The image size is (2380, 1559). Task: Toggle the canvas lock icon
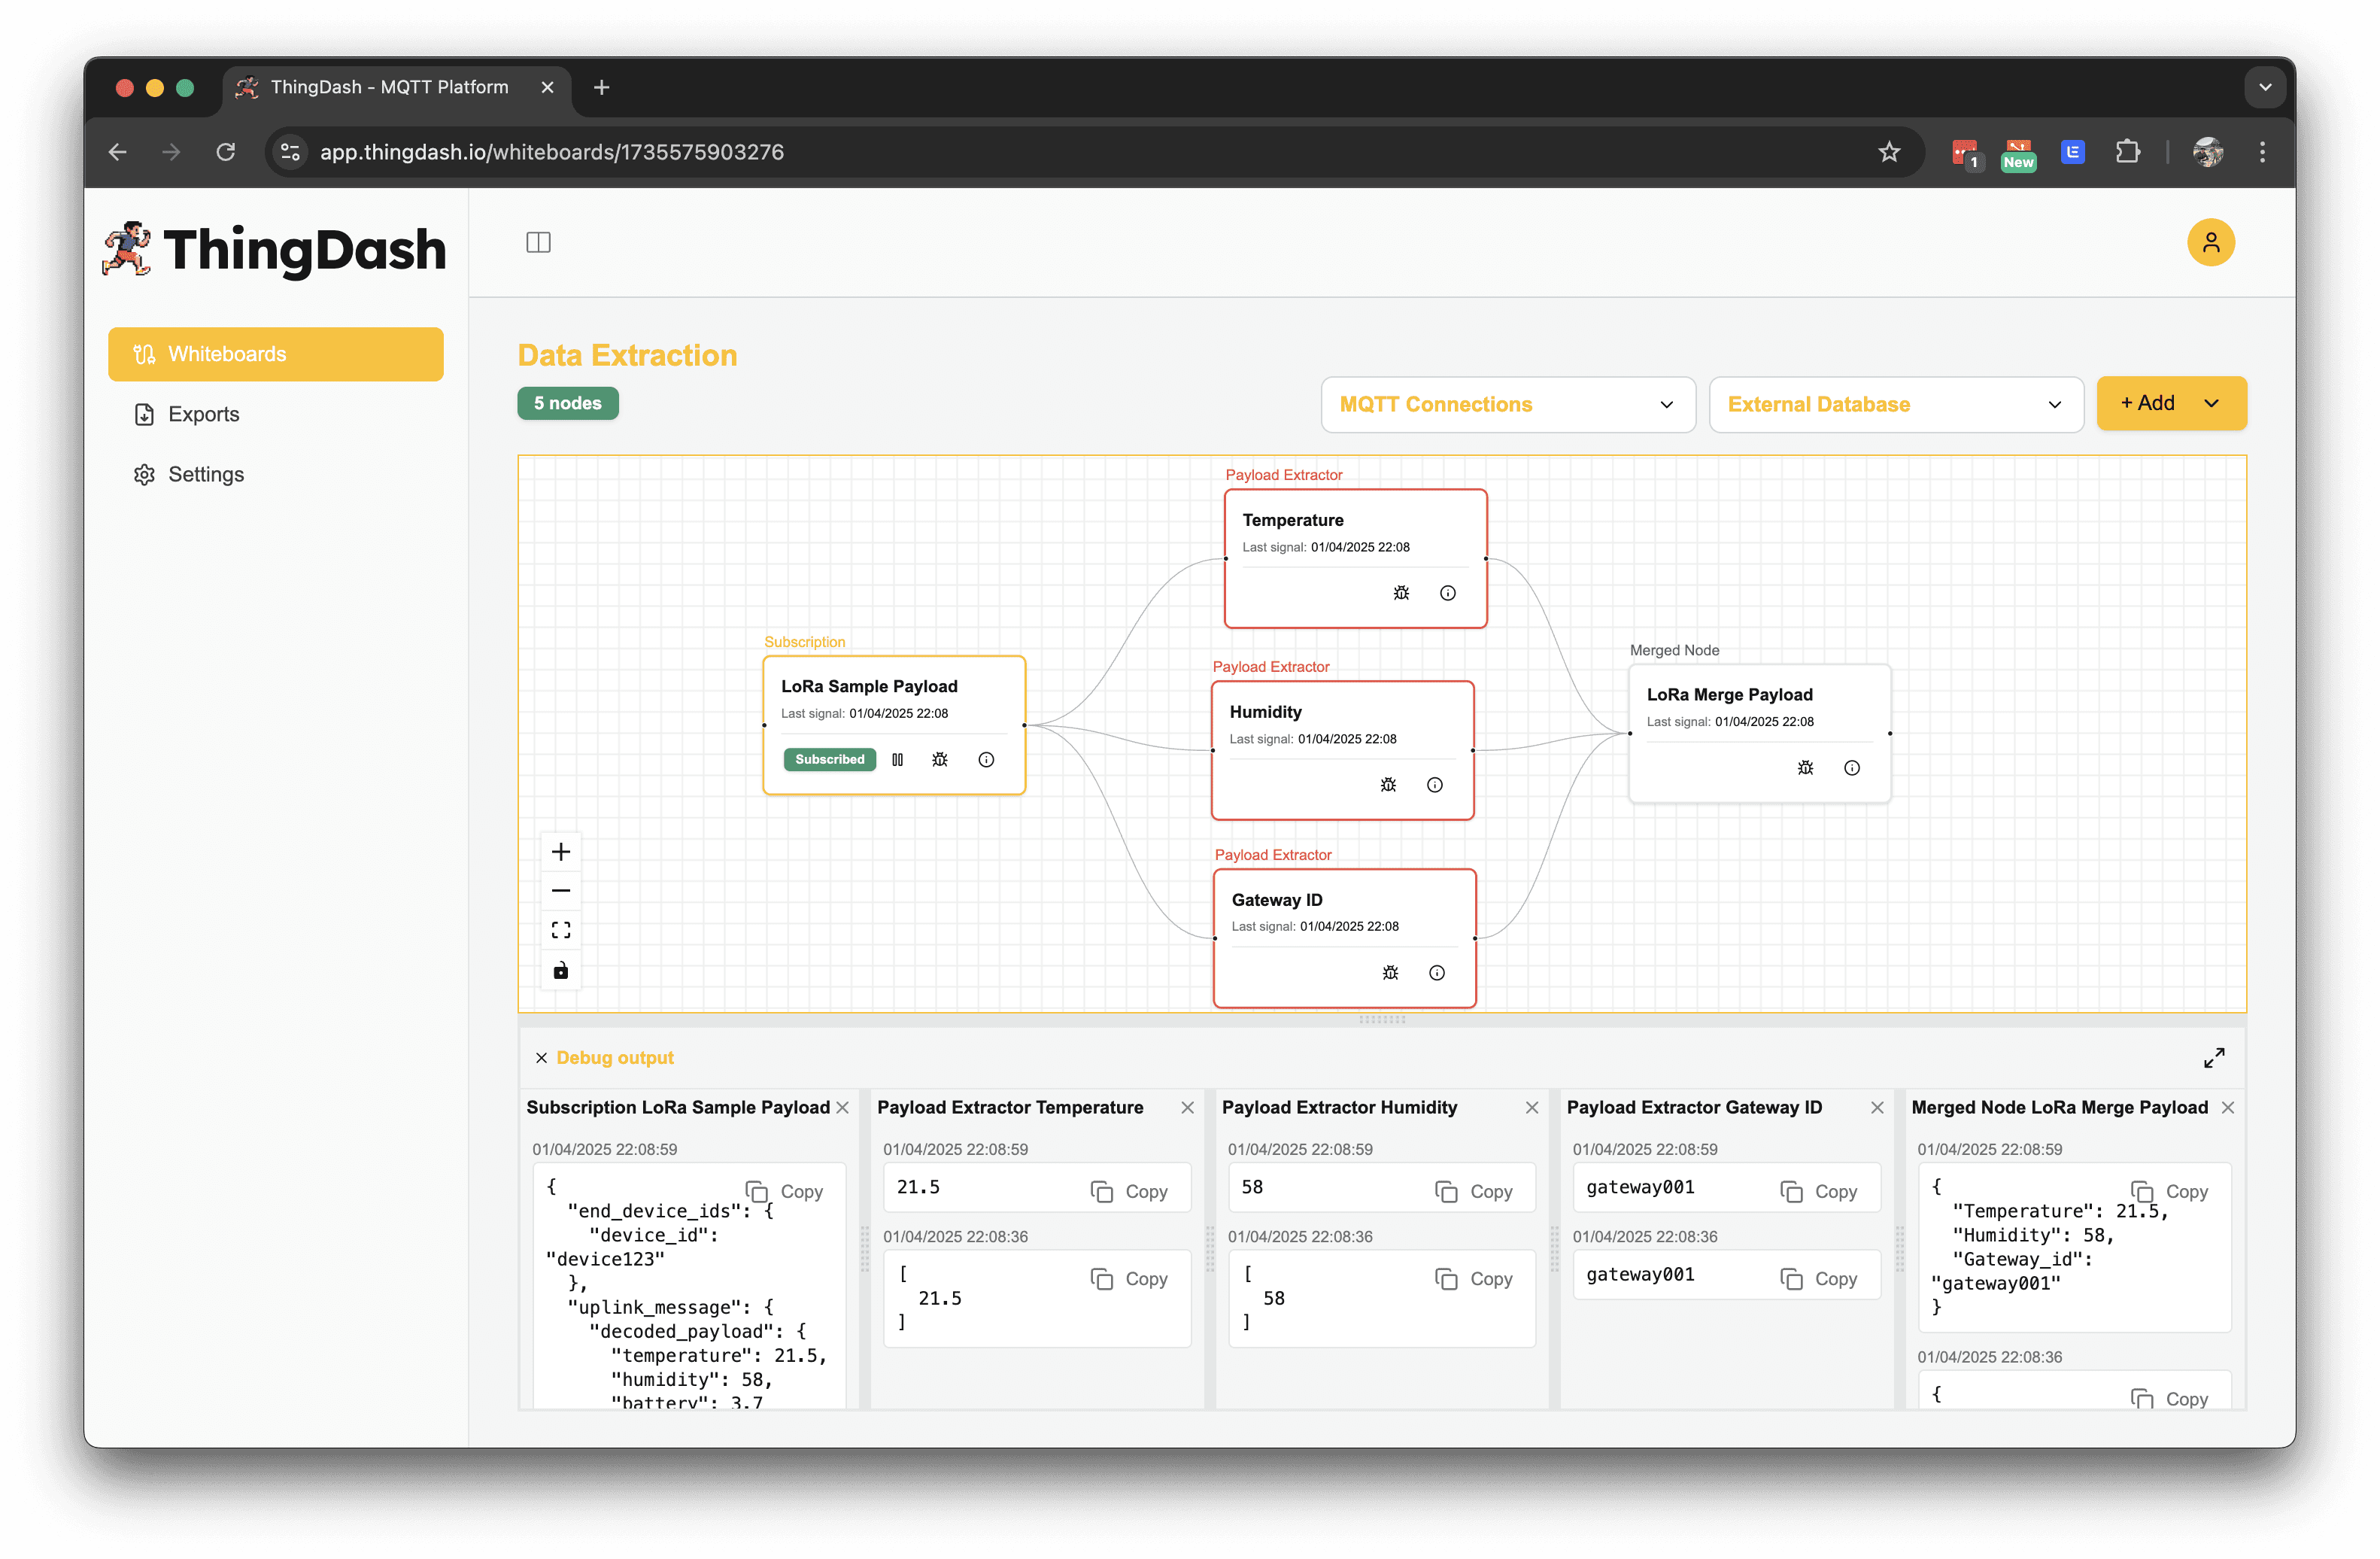point(561,971)
